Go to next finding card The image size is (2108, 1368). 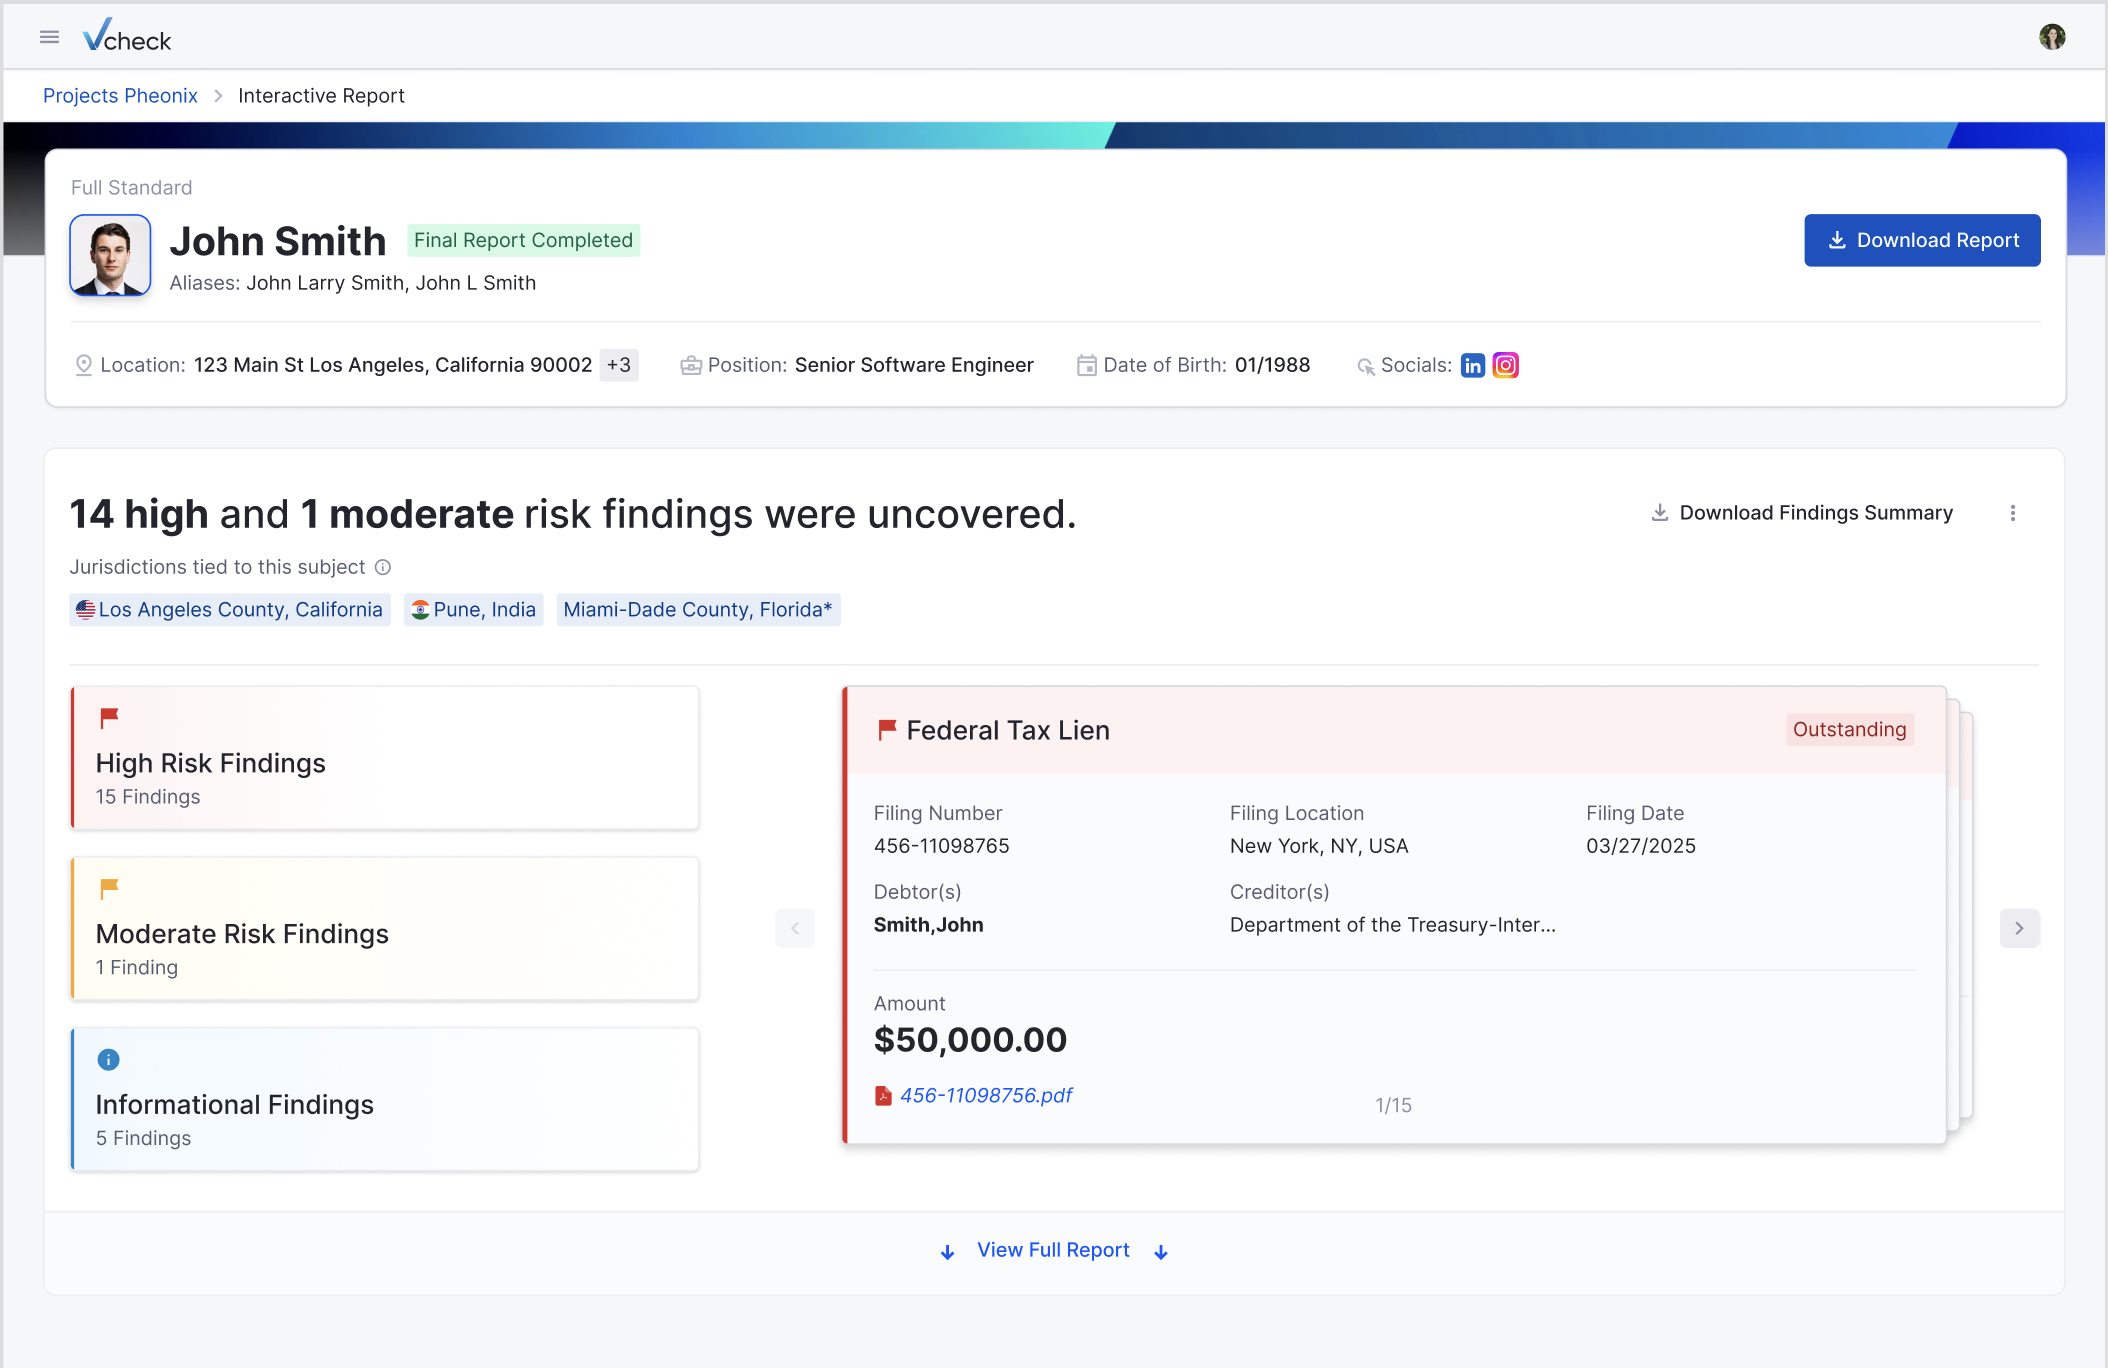tap(2019, 928)
